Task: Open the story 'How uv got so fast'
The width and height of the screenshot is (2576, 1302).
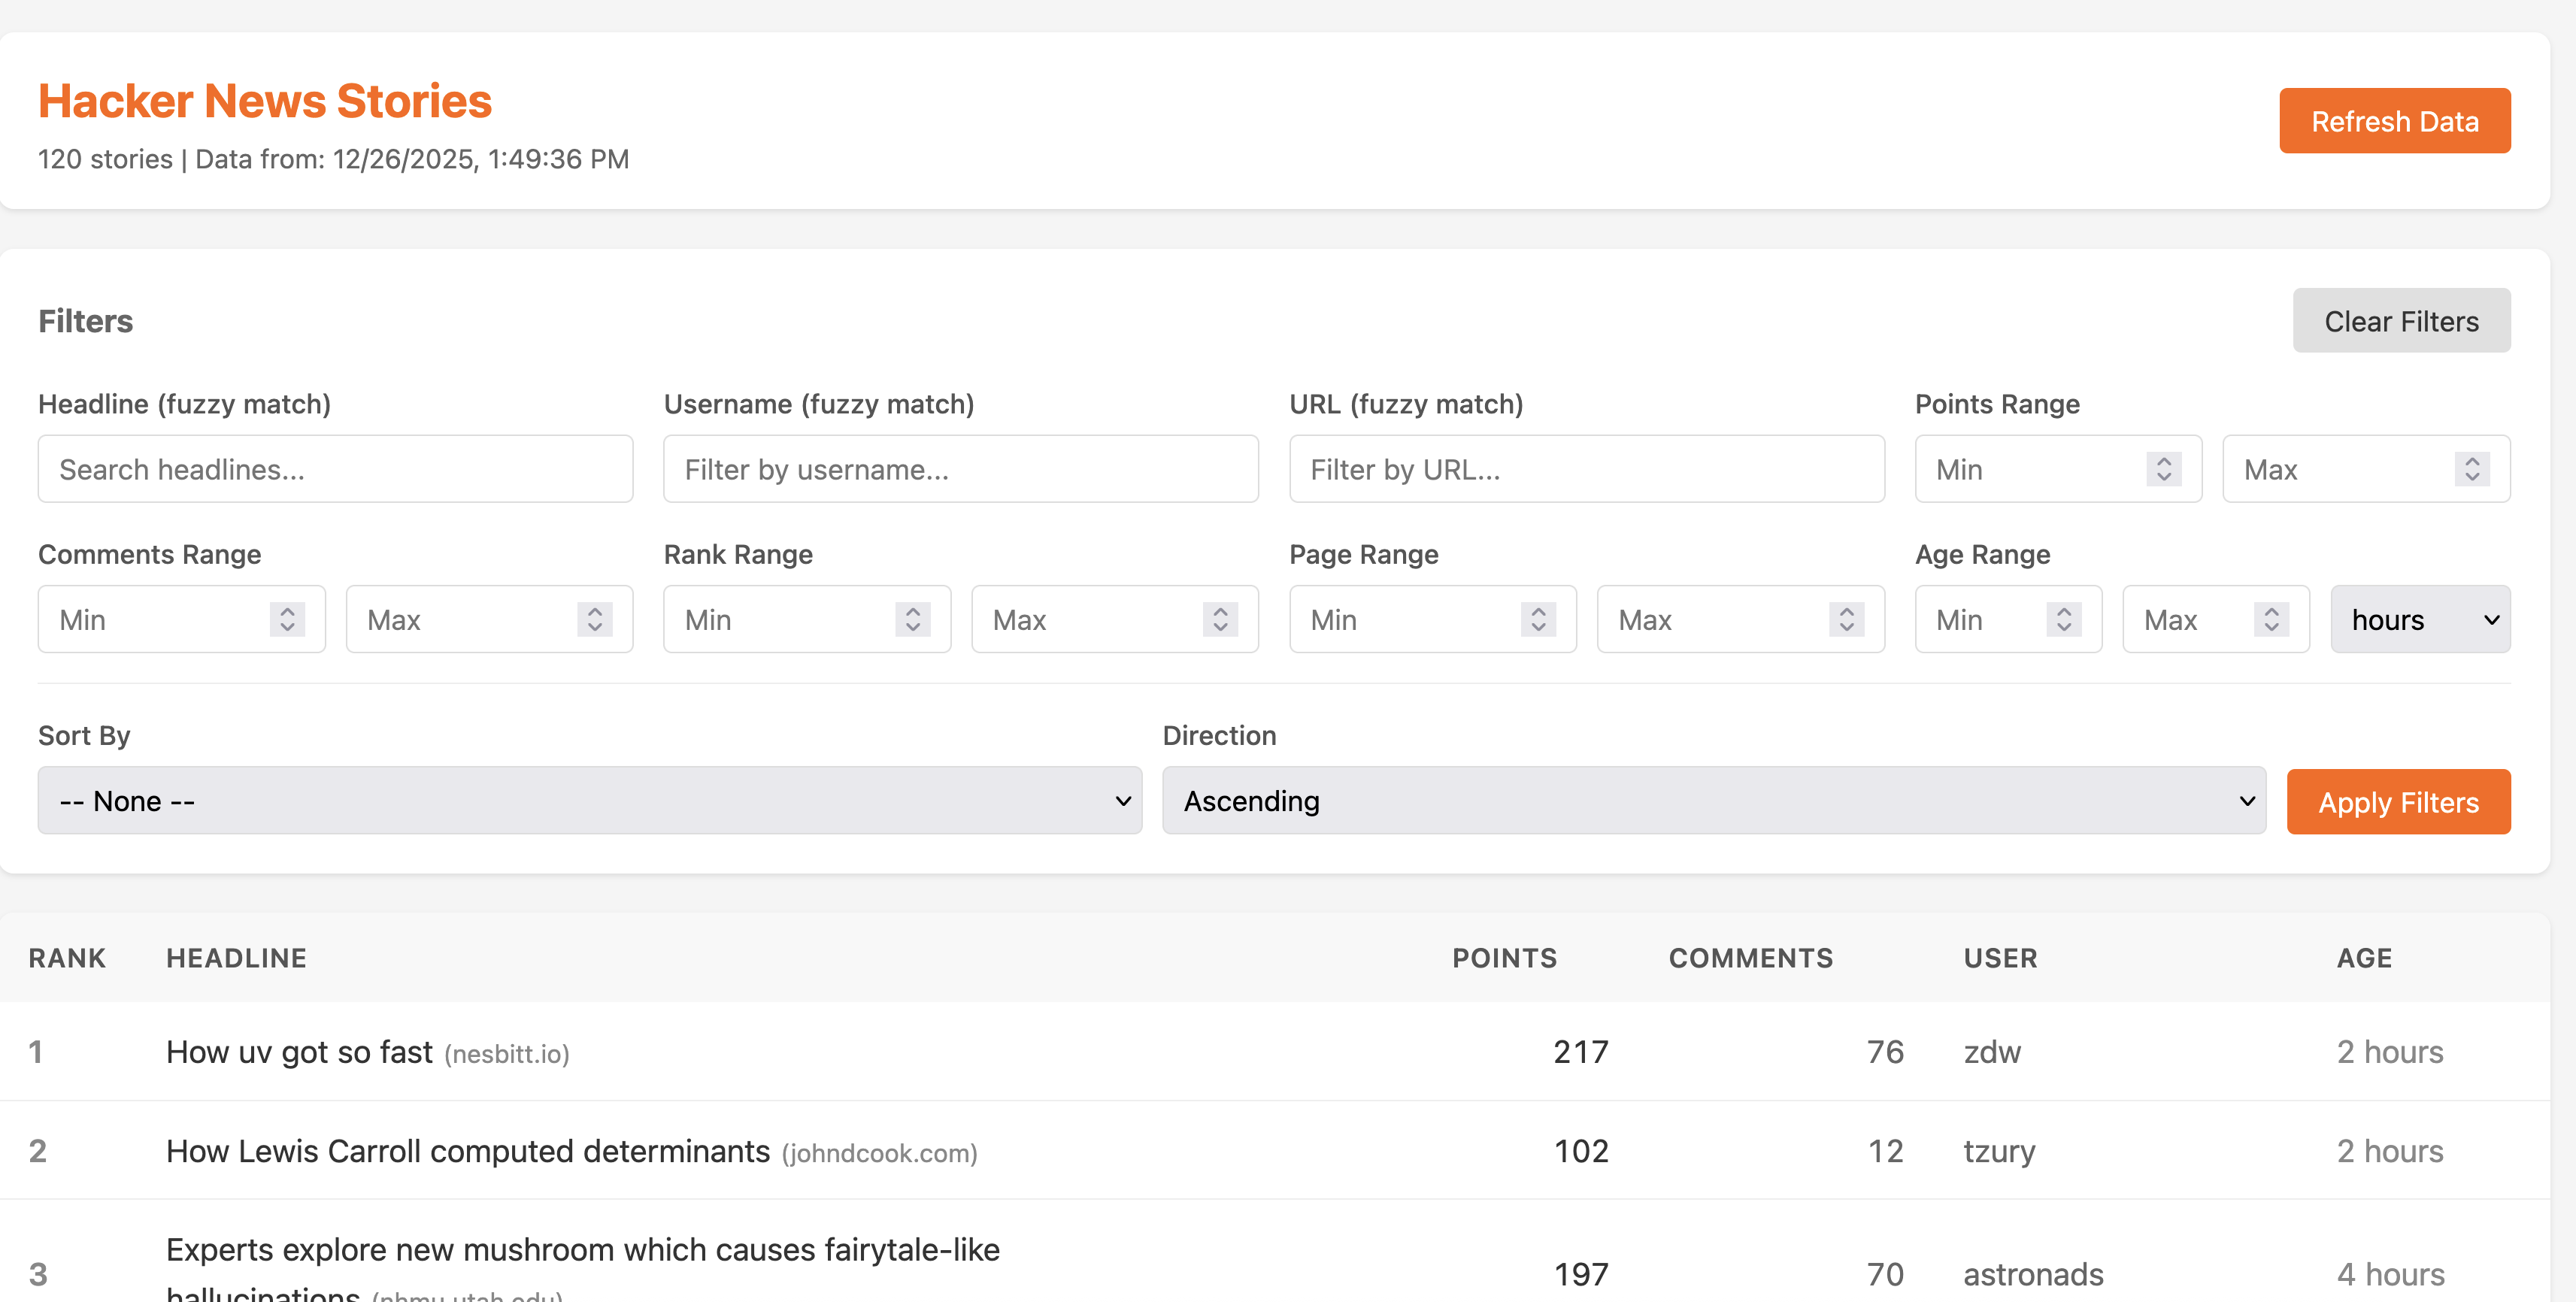Action: point(299,1051)
